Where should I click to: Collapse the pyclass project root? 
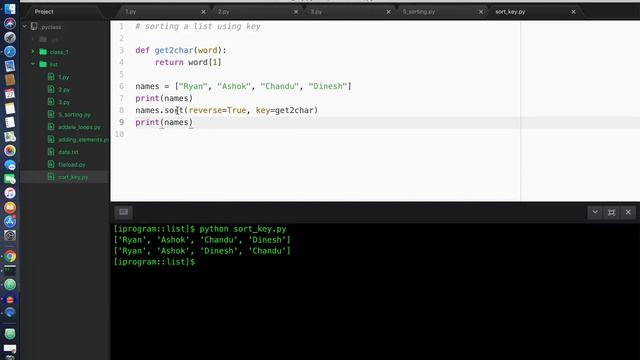(x=24, y=27)
